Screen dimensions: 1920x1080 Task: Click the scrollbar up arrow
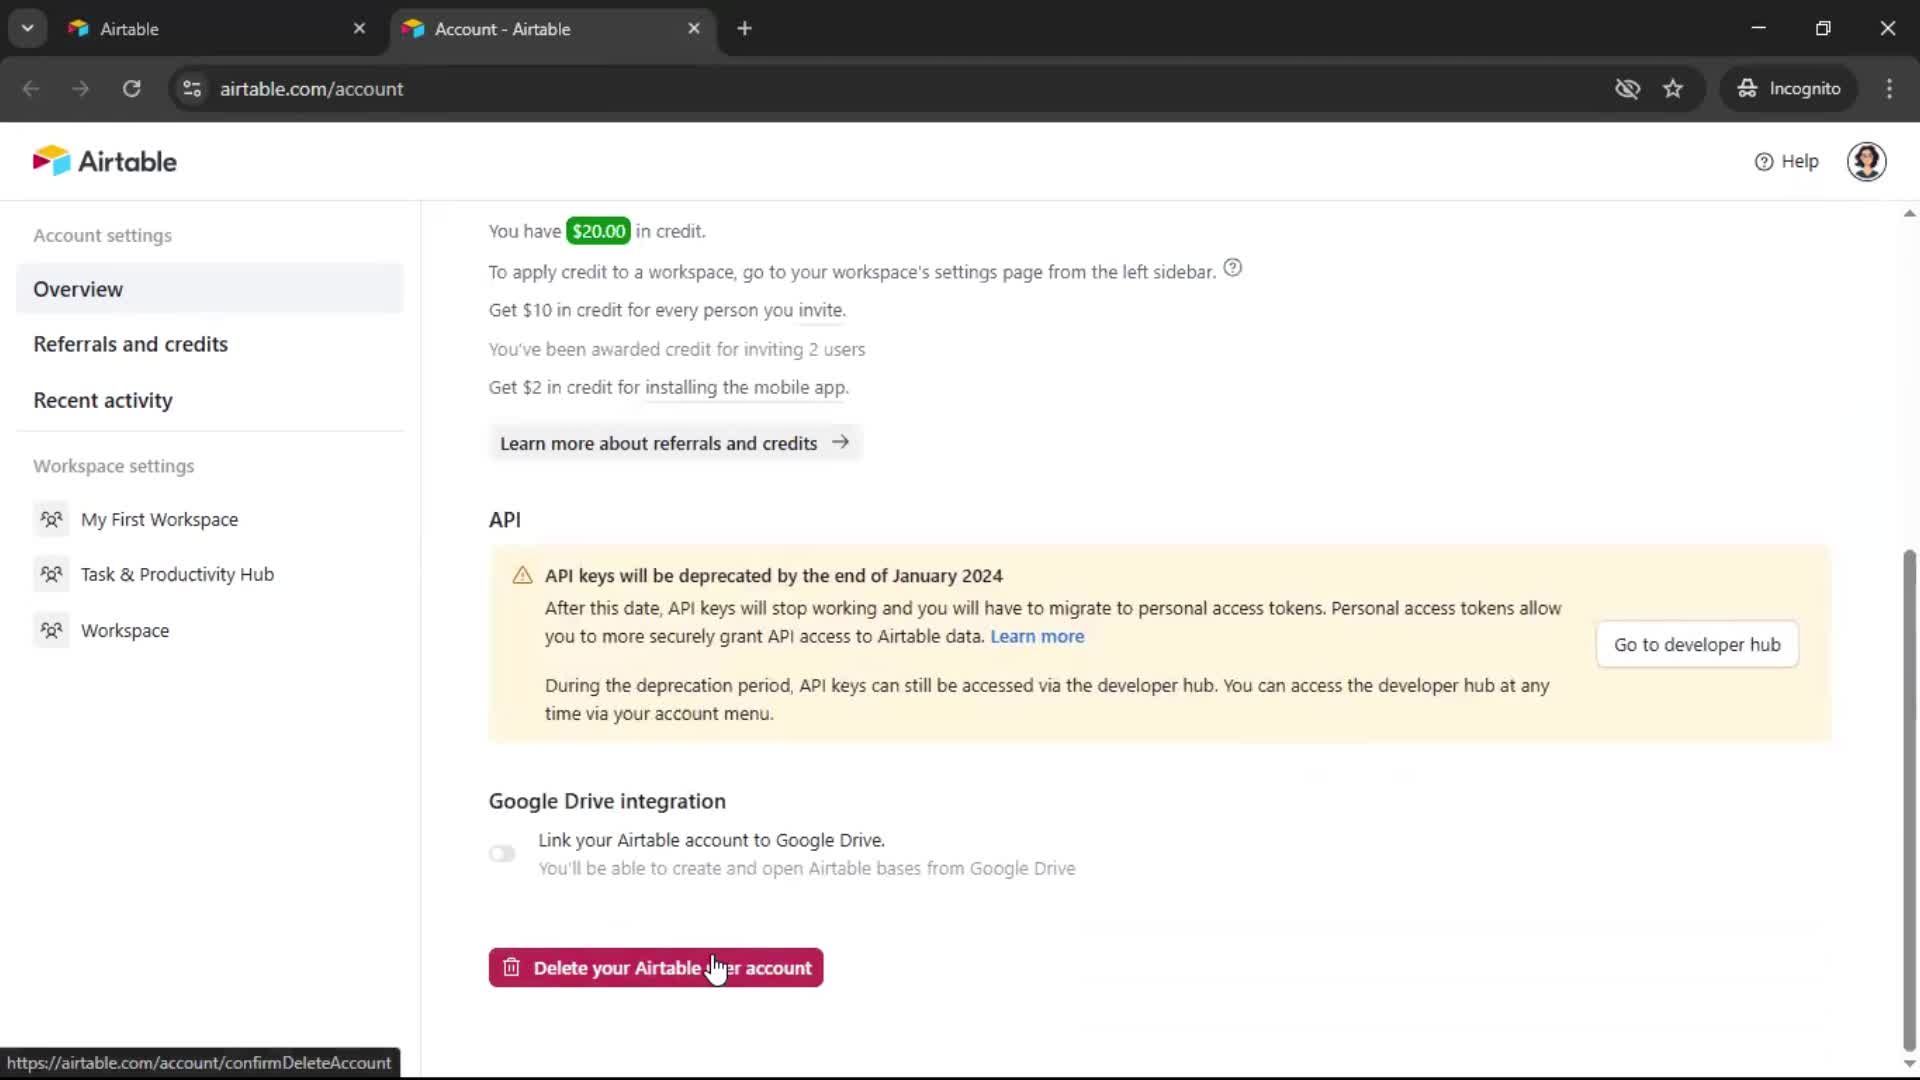click(1909, 213)
